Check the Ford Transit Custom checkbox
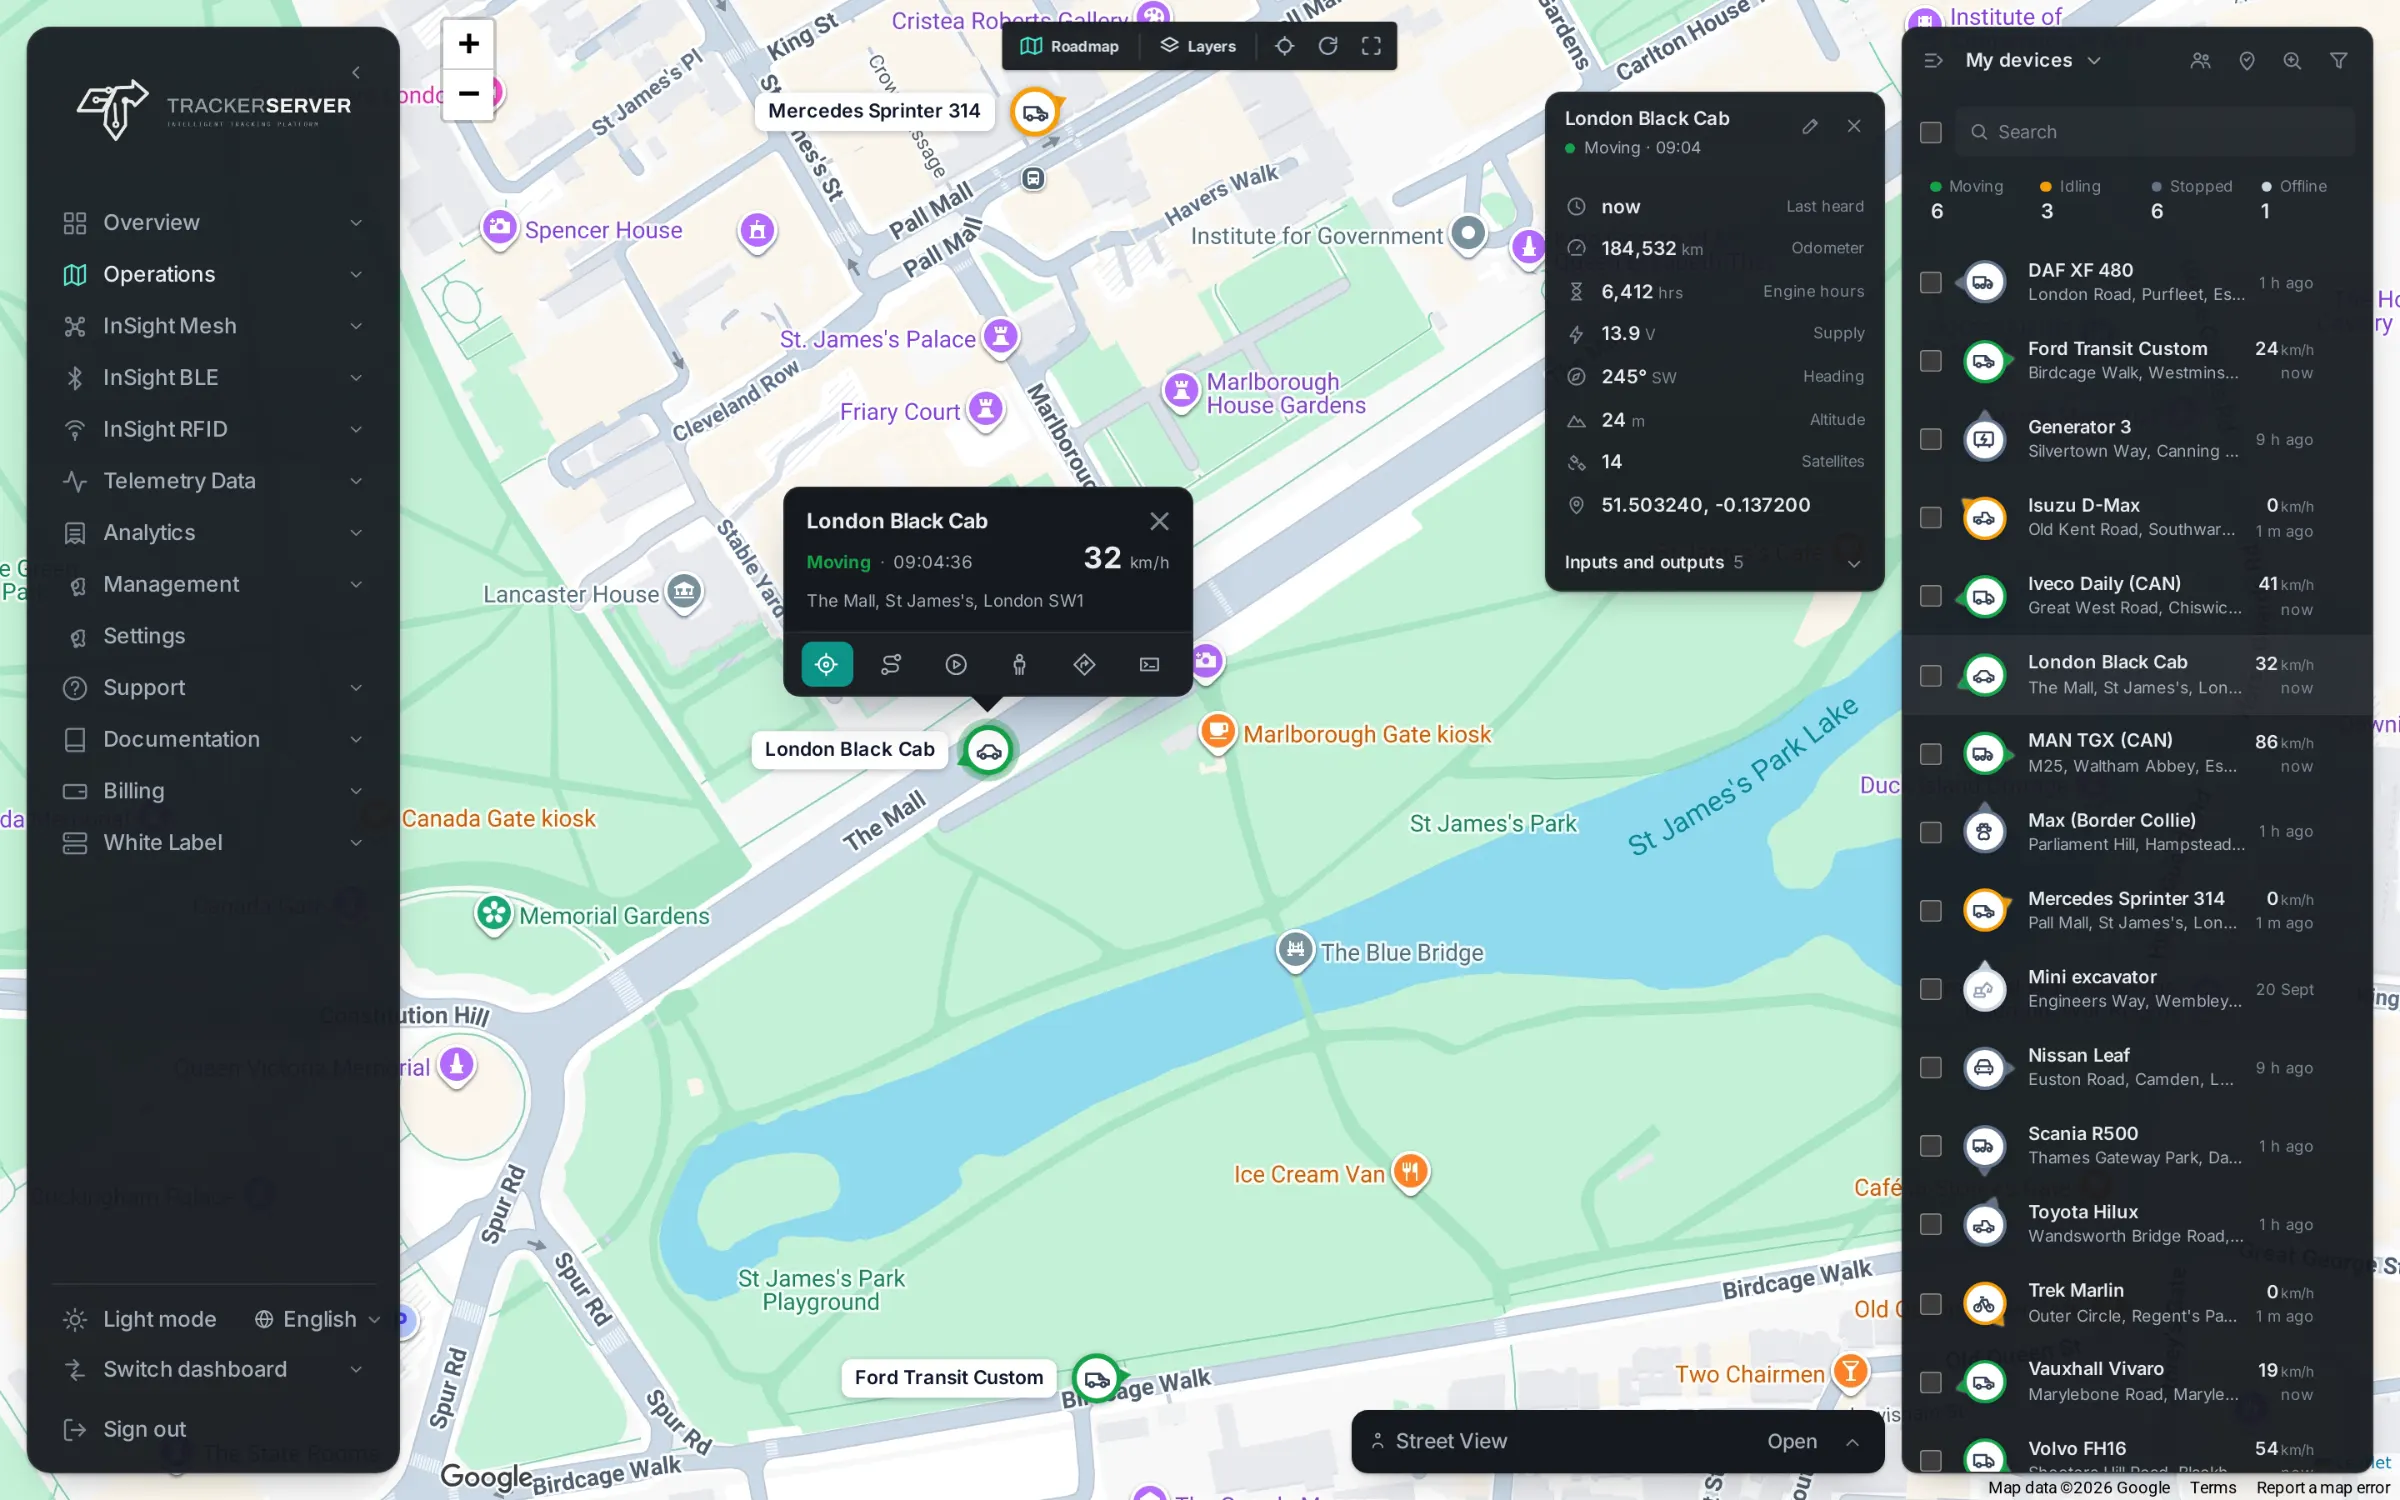Image resolution: width=2400 pixels, height=1500 pixels. [x=1931, y=361]
